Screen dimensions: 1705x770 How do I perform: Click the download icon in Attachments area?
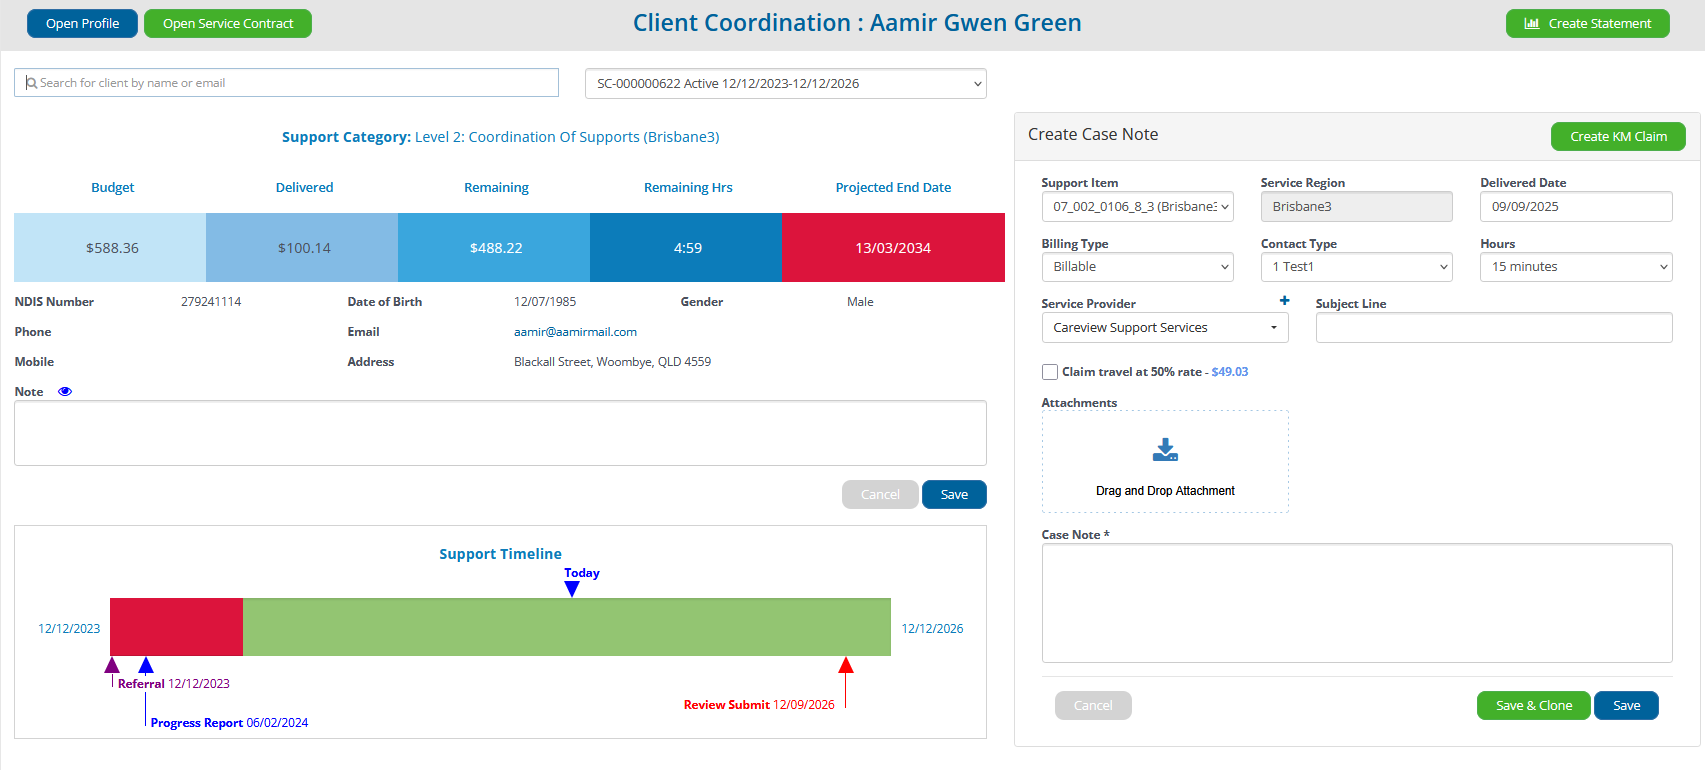[x=1165, y=450]
